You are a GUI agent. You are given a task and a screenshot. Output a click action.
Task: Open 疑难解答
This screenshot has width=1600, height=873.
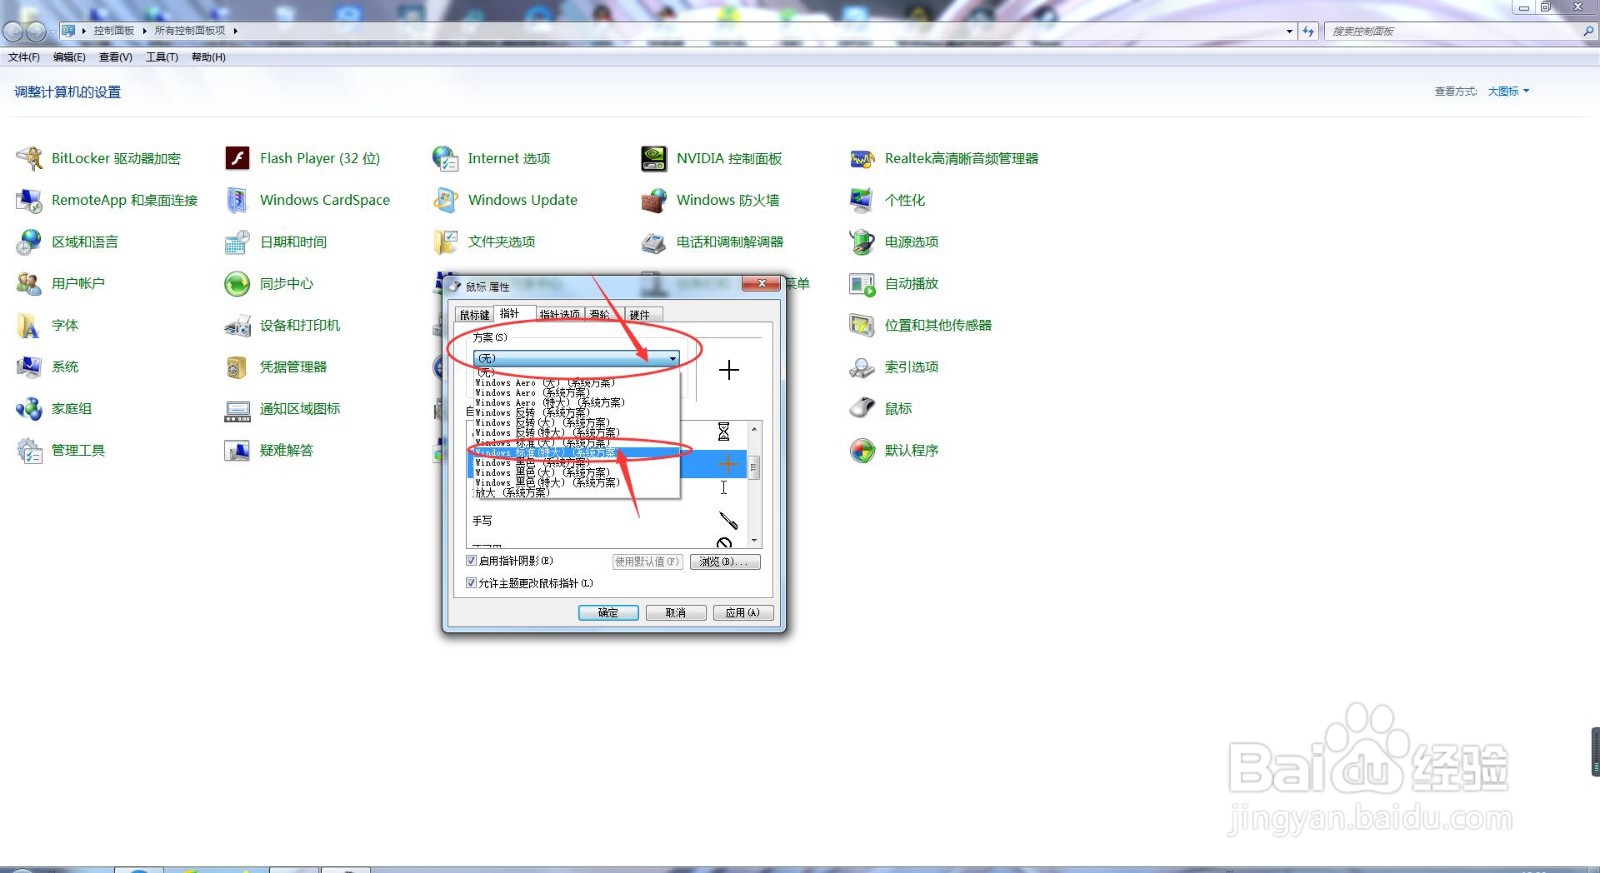pos(269,451)
